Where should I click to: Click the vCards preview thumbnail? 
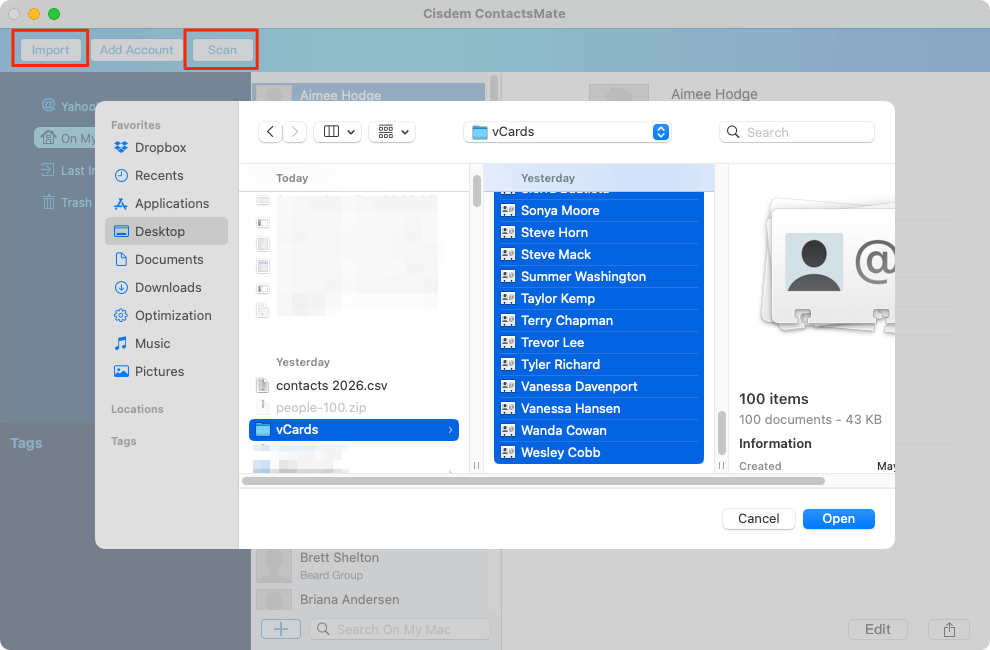click(x=827, y=264)
